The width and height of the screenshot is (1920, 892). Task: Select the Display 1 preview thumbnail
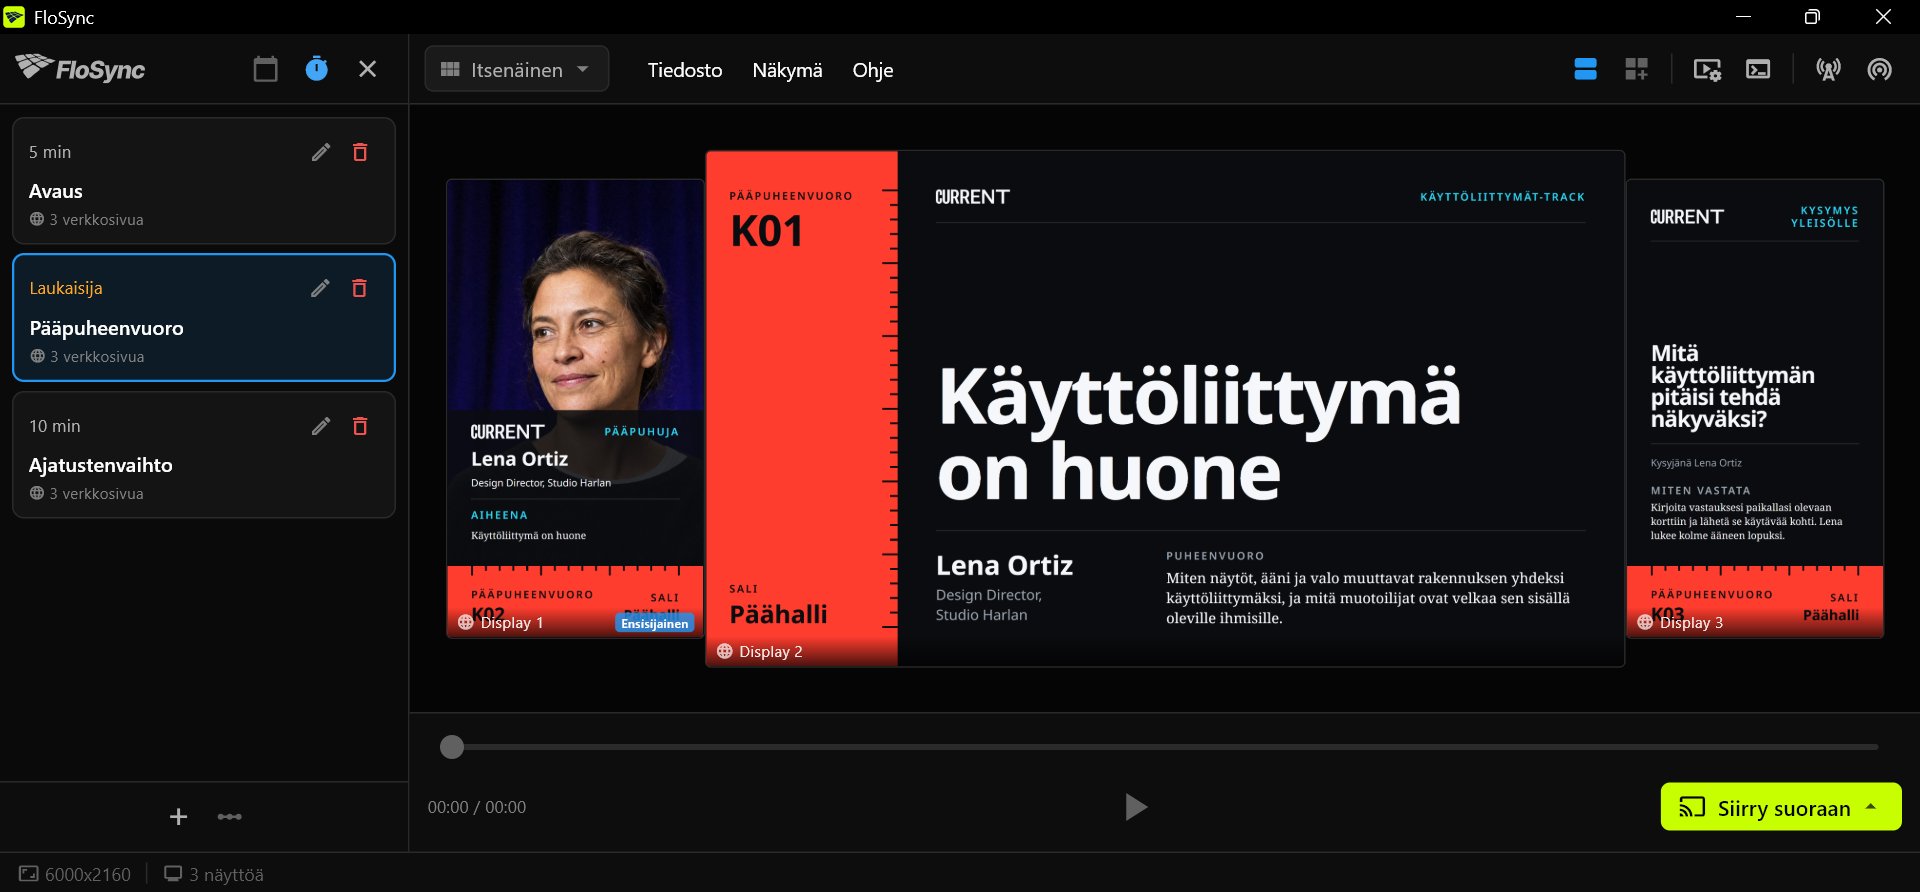[575, 408]
